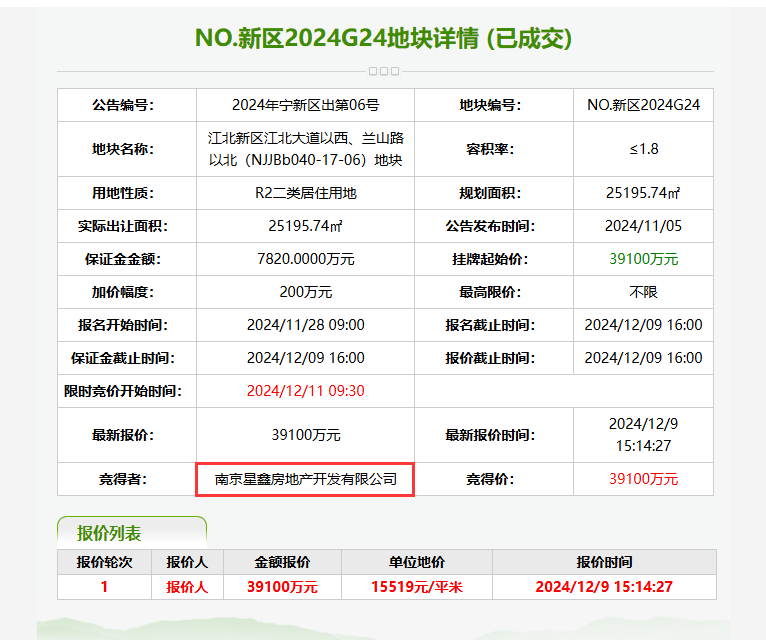Click the 规划面积 value 25195.74㎡
Image resolution: width=766 pixels, height=640 pixels.
click(x=643, y=193)
